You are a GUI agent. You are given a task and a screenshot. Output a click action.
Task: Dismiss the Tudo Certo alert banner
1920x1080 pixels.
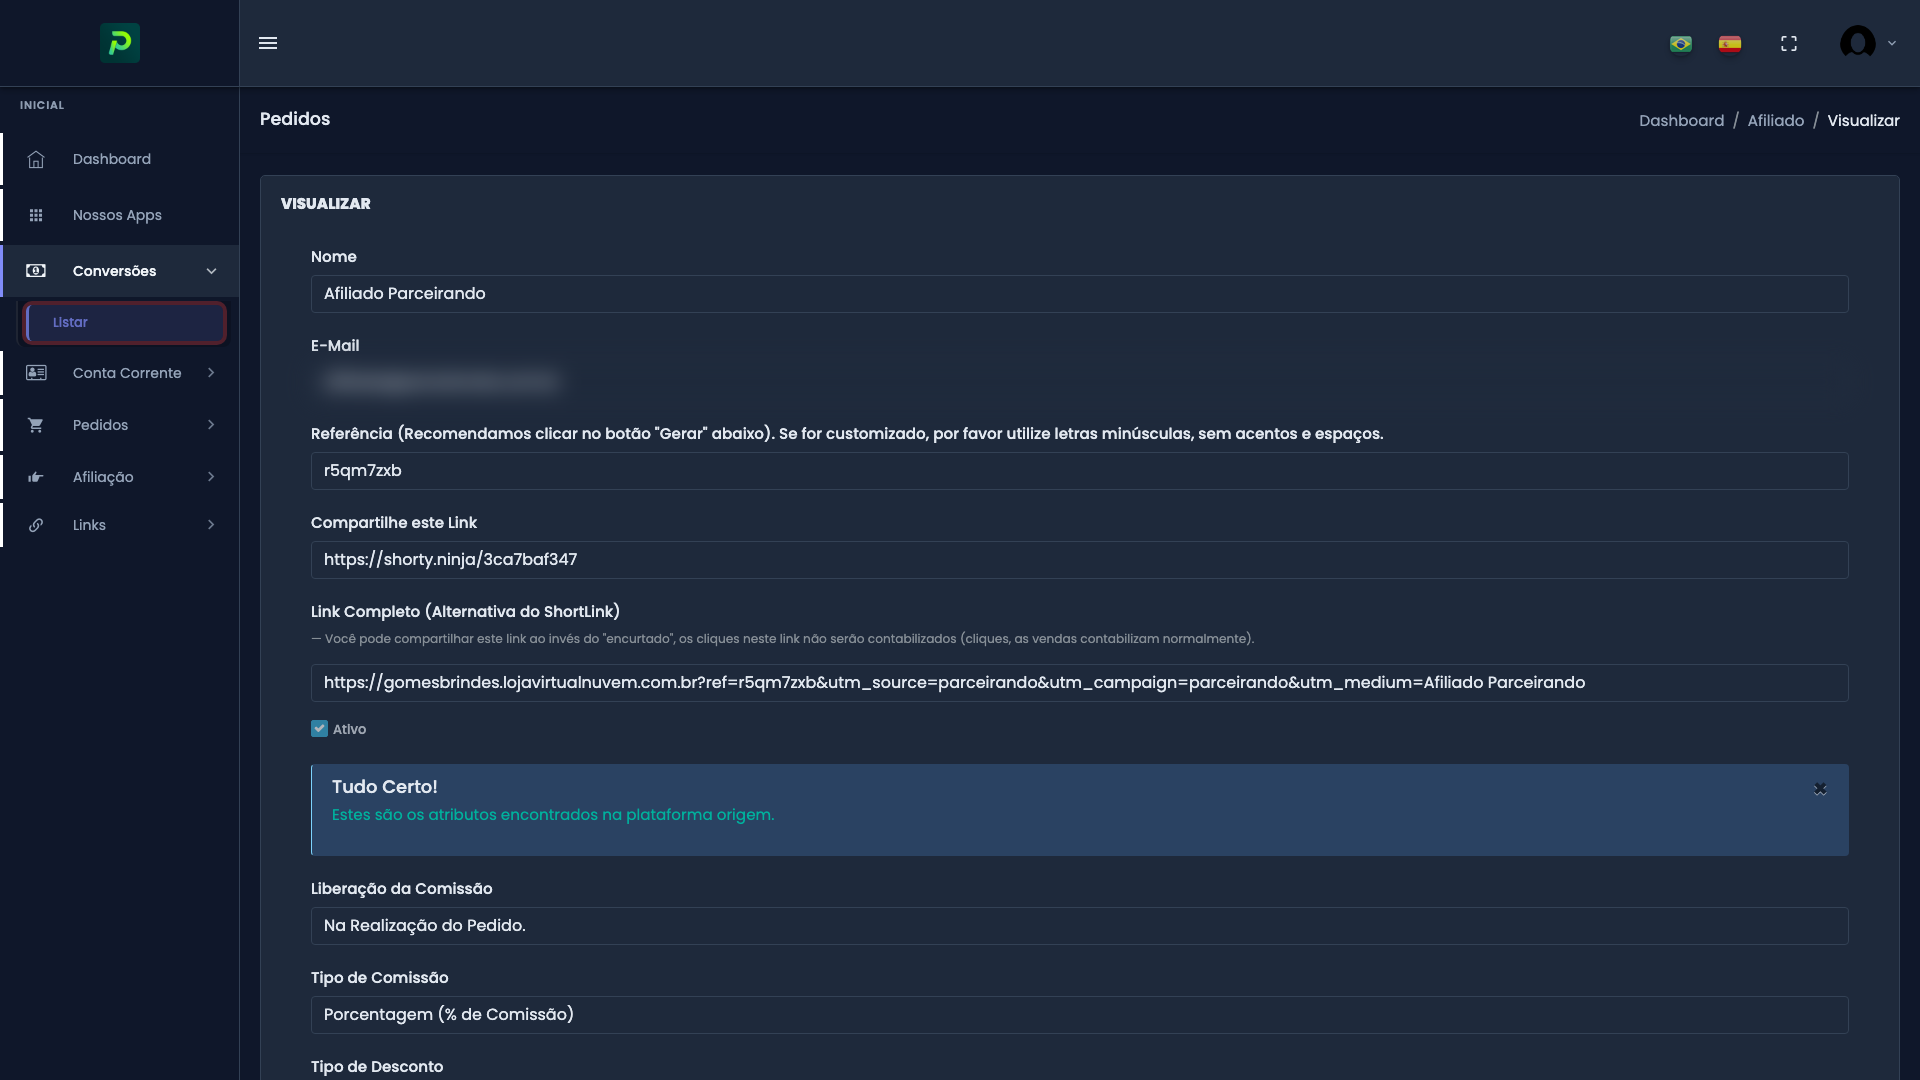[x=1820, y=789]
